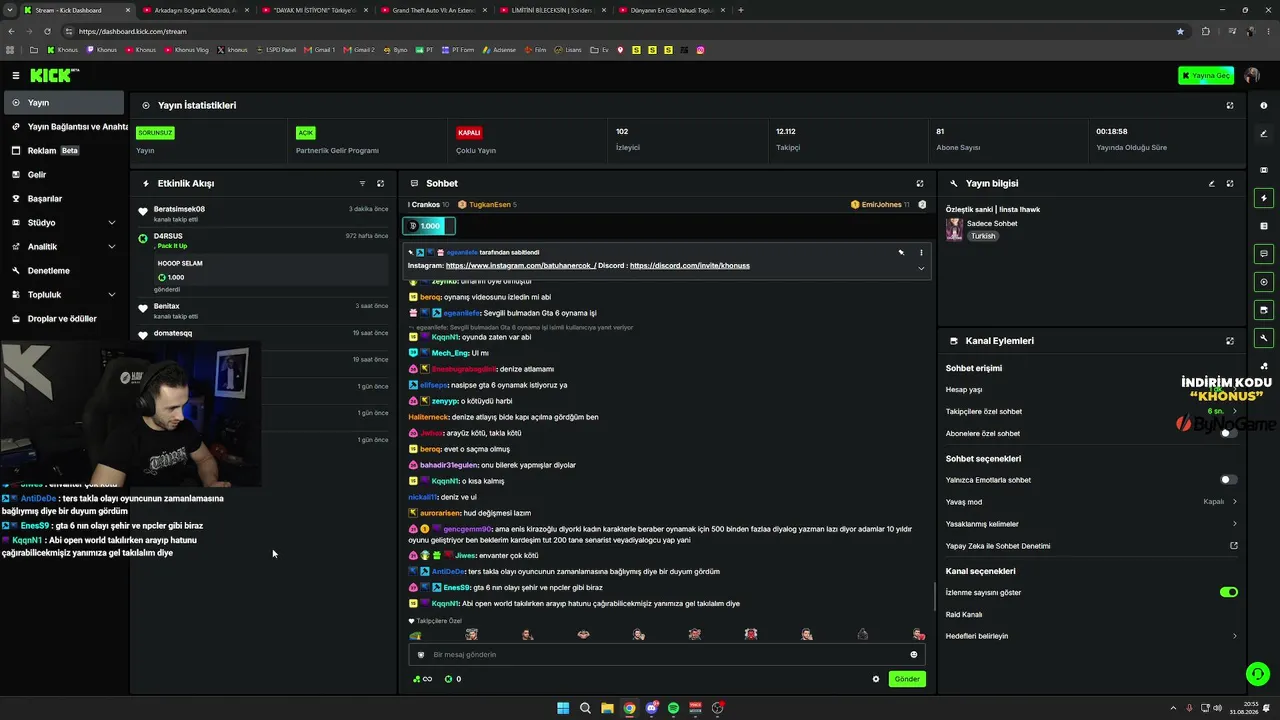Click the Kick logo

tap(54, 75)
